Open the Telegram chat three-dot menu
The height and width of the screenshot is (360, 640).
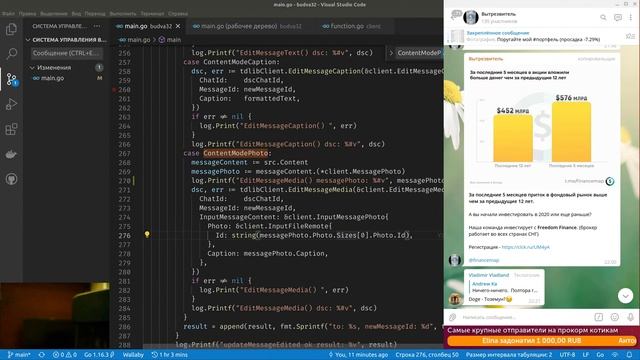coord(631,17)
